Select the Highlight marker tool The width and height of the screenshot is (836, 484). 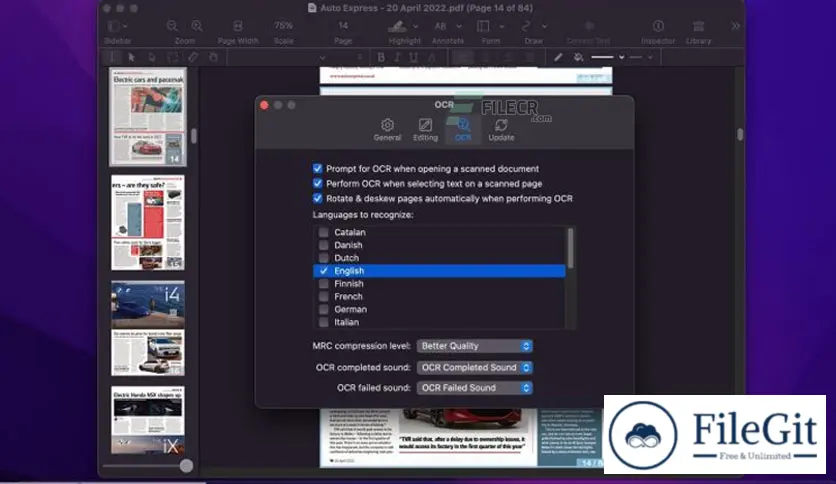tap(397, 26)
